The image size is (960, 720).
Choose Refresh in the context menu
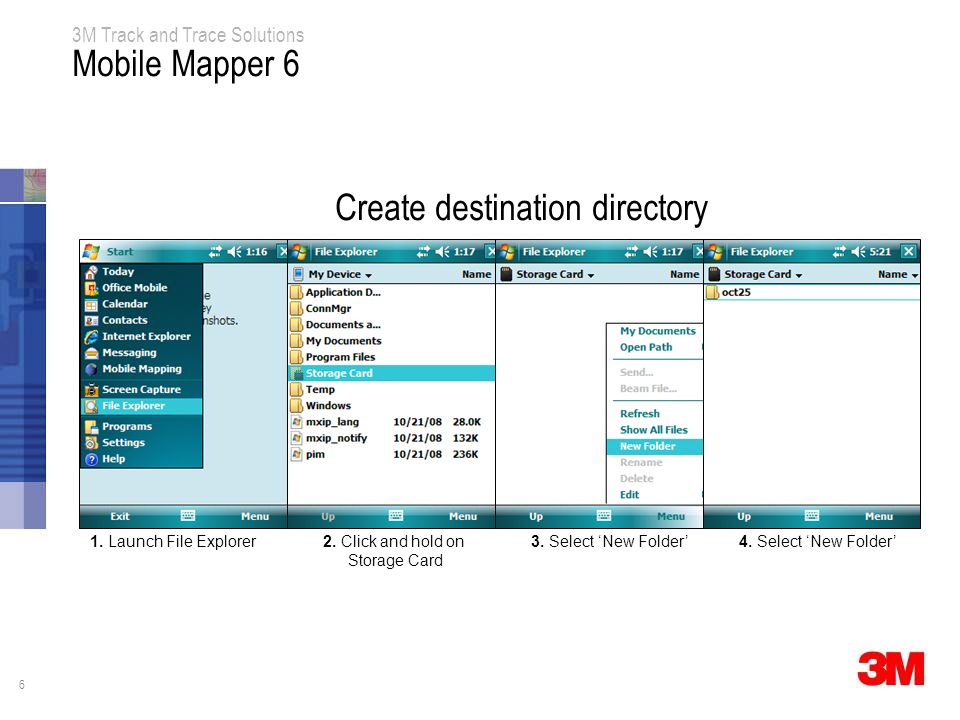coord(640,414)
